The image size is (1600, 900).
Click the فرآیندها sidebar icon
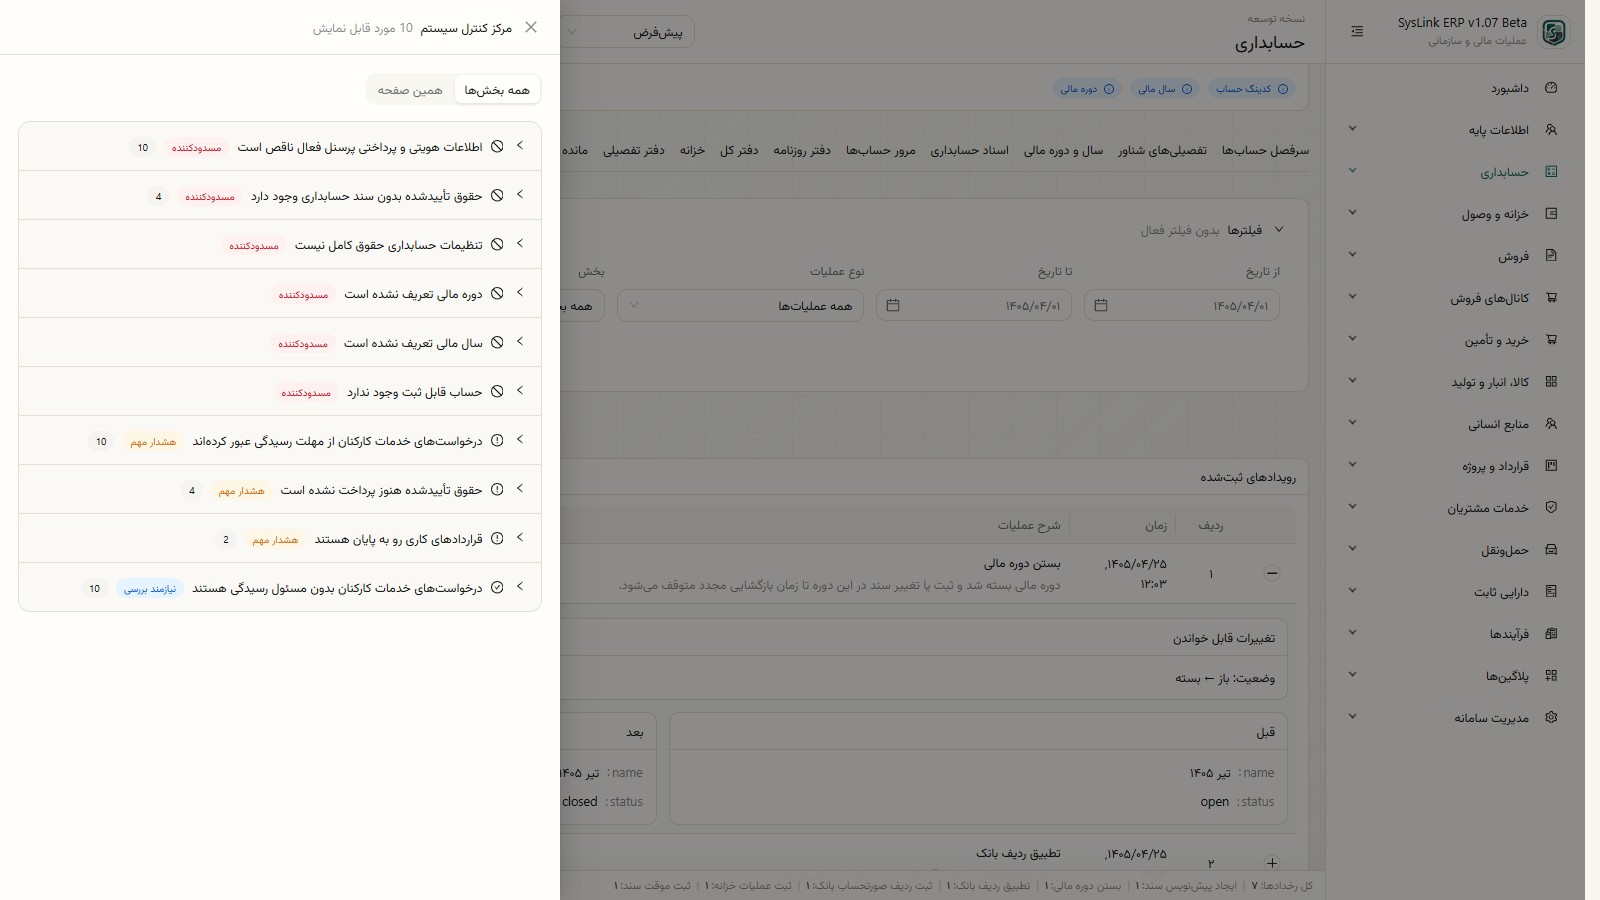(x=1551, y=634)
